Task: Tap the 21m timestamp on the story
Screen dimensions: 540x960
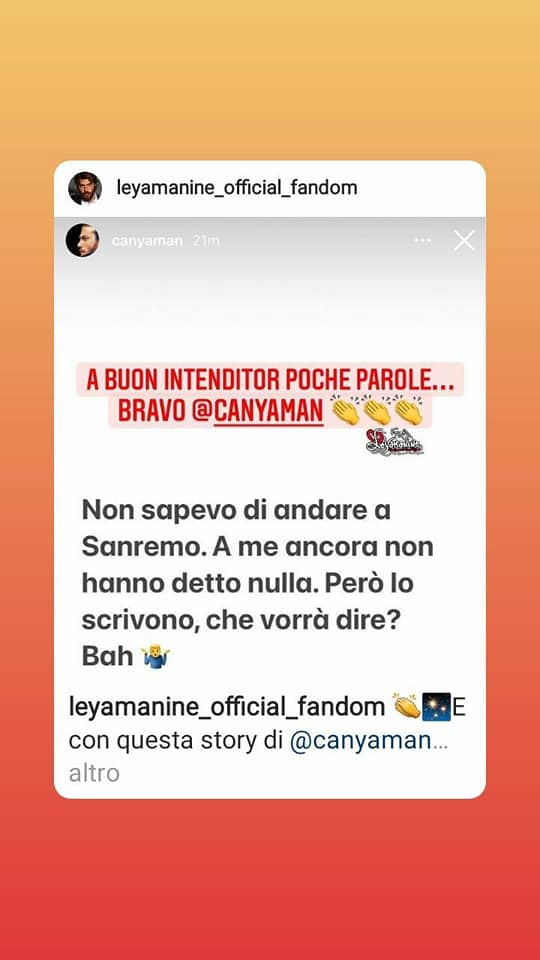Action: (x=206, y=241)
